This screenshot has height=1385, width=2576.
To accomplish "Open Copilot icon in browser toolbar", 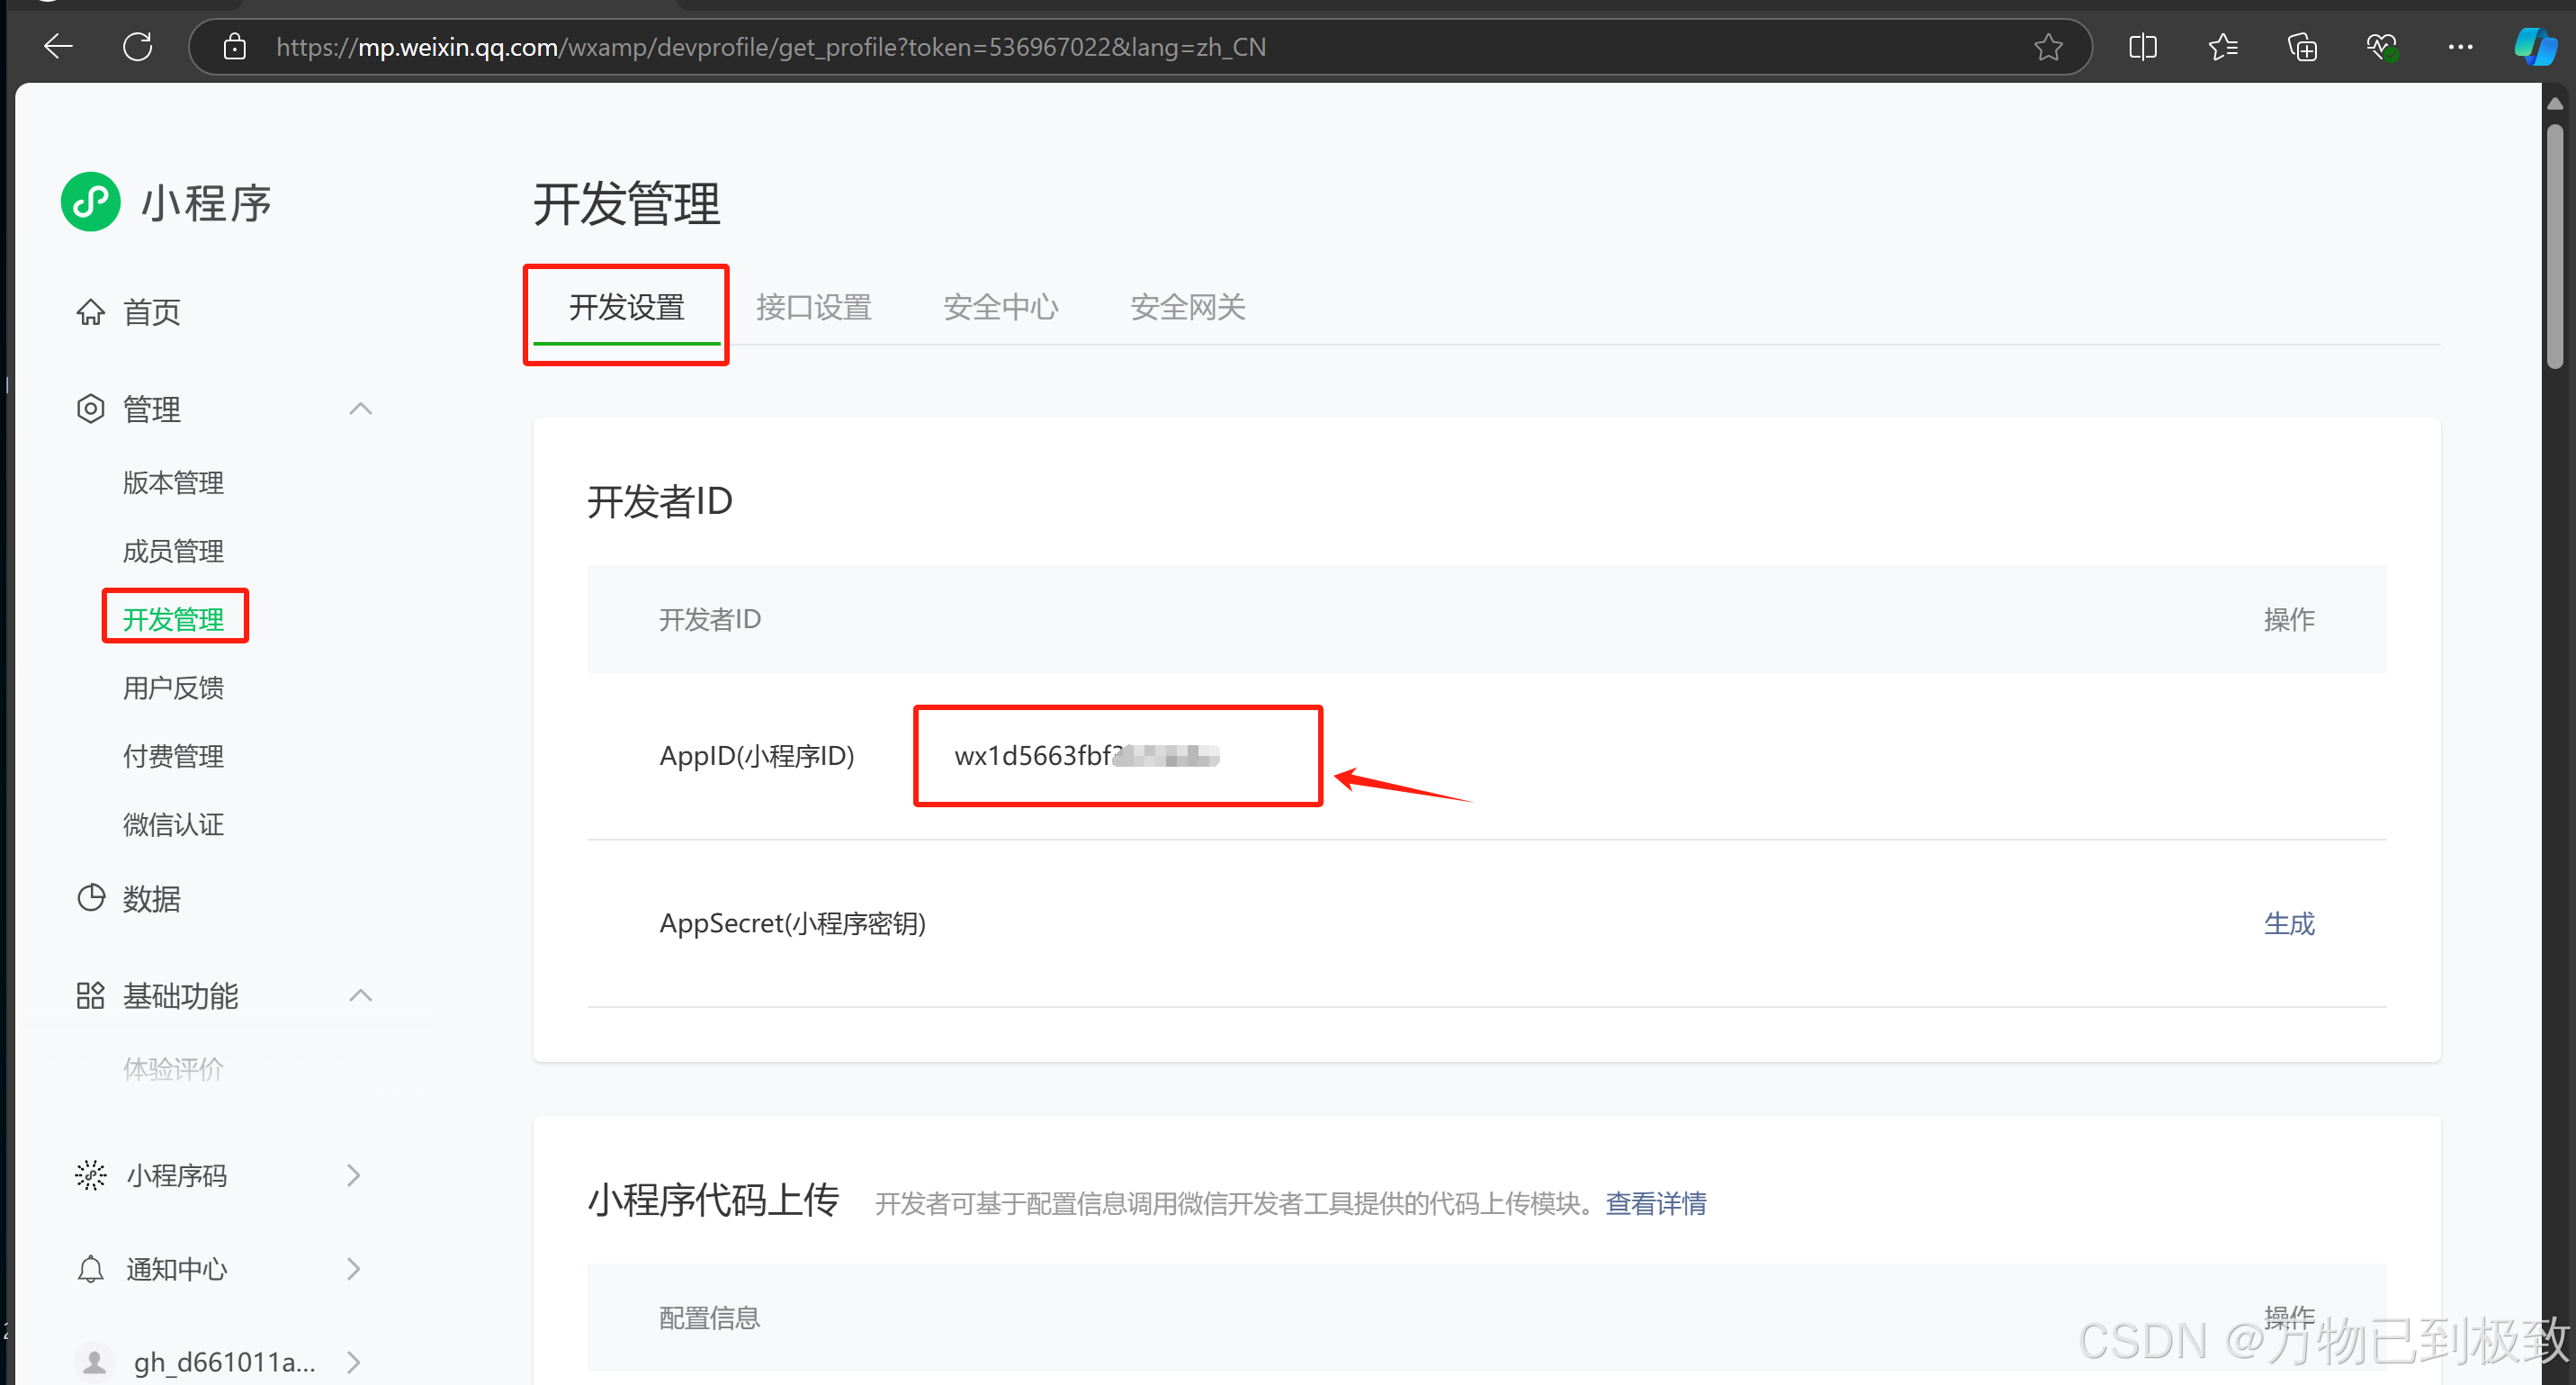I will [2535, 47].
